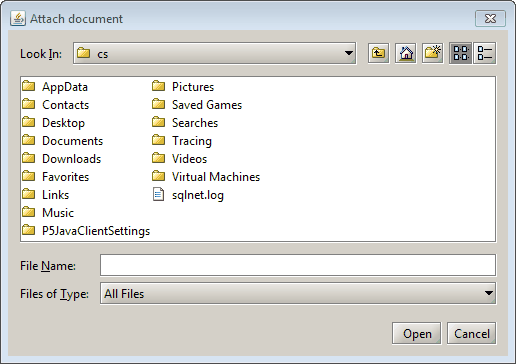Select the Favorites folder icon
516x364 pixels.
[29, 176]
